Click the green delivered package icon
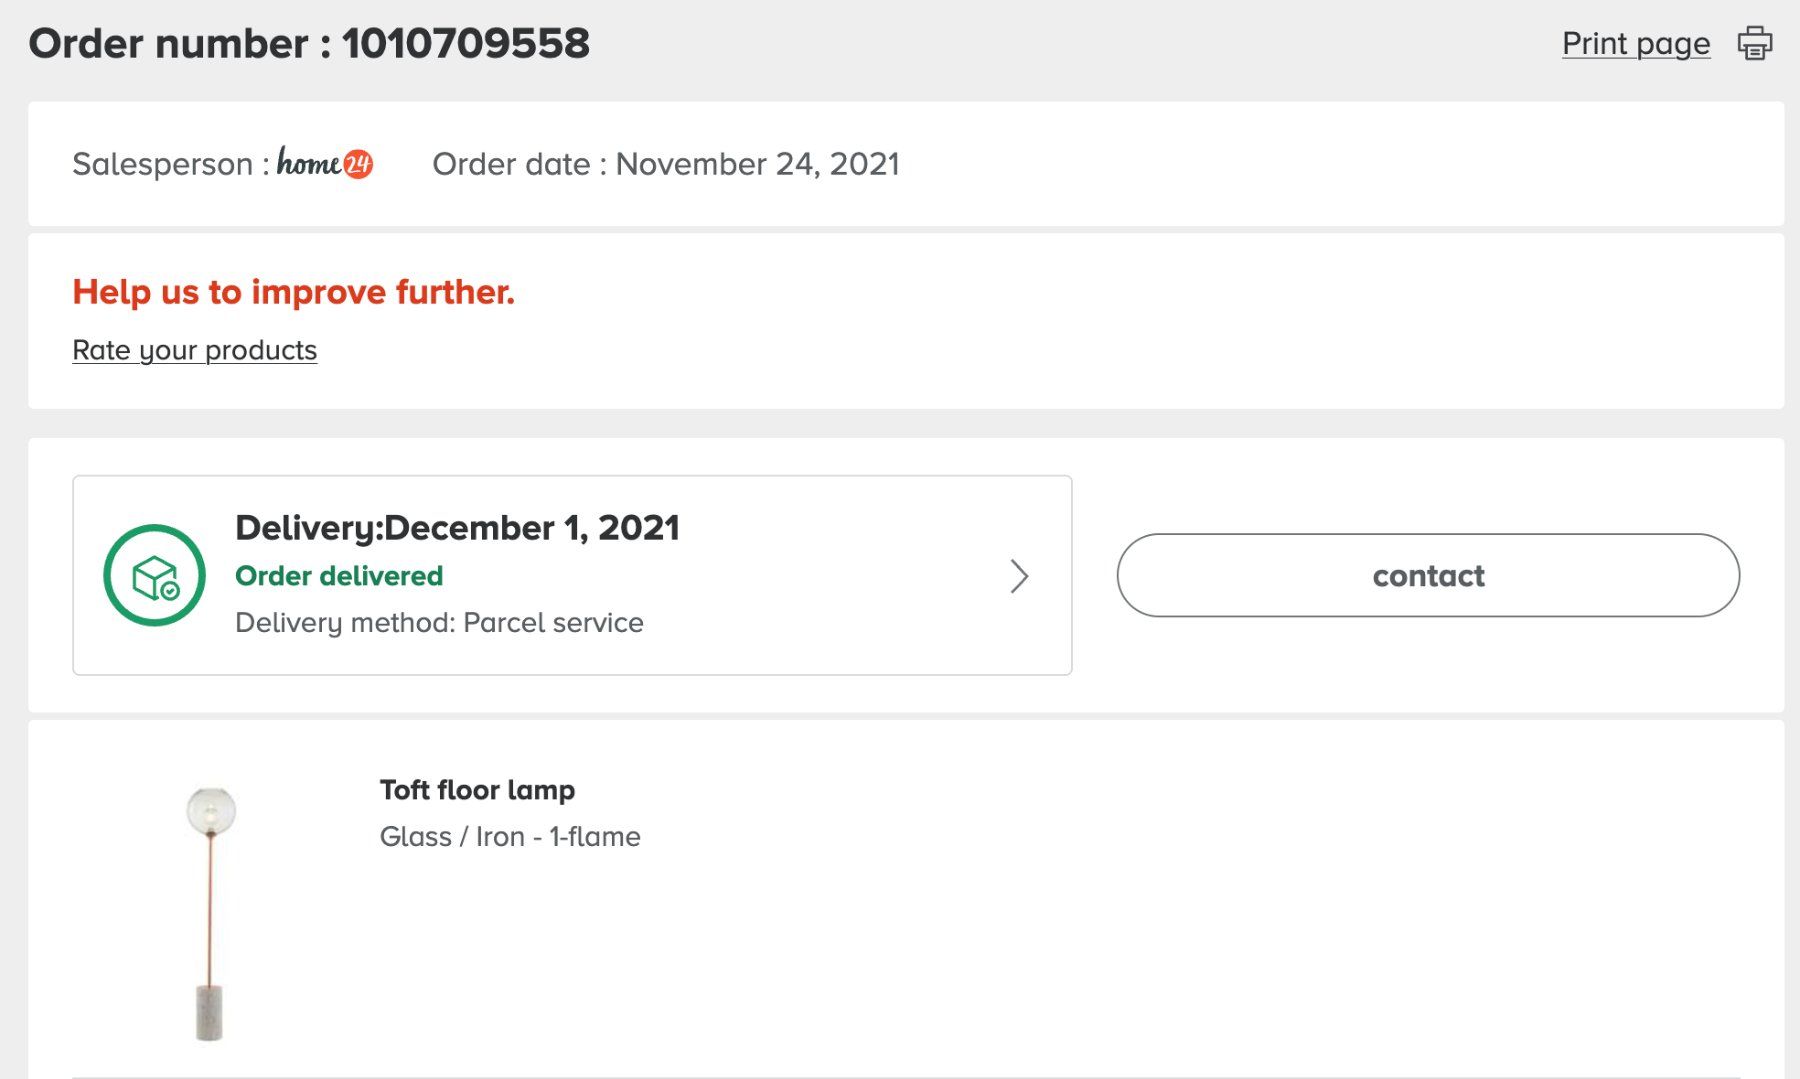The image size is (1800, 1079). 154,575
